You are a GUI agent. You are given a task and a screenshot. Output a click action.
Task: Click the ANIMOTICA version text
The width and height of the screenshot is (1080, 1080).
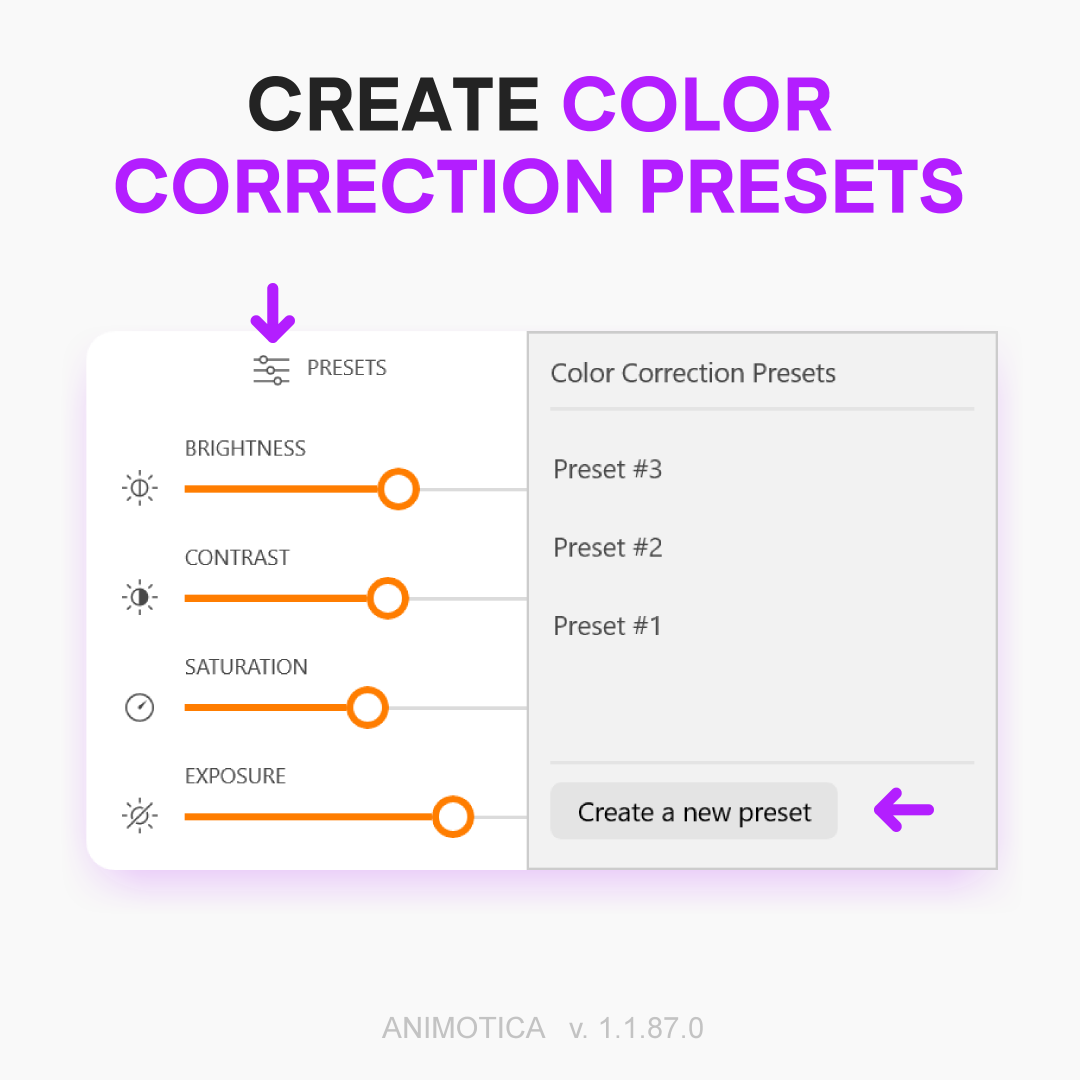click(x=543, y=1028)
